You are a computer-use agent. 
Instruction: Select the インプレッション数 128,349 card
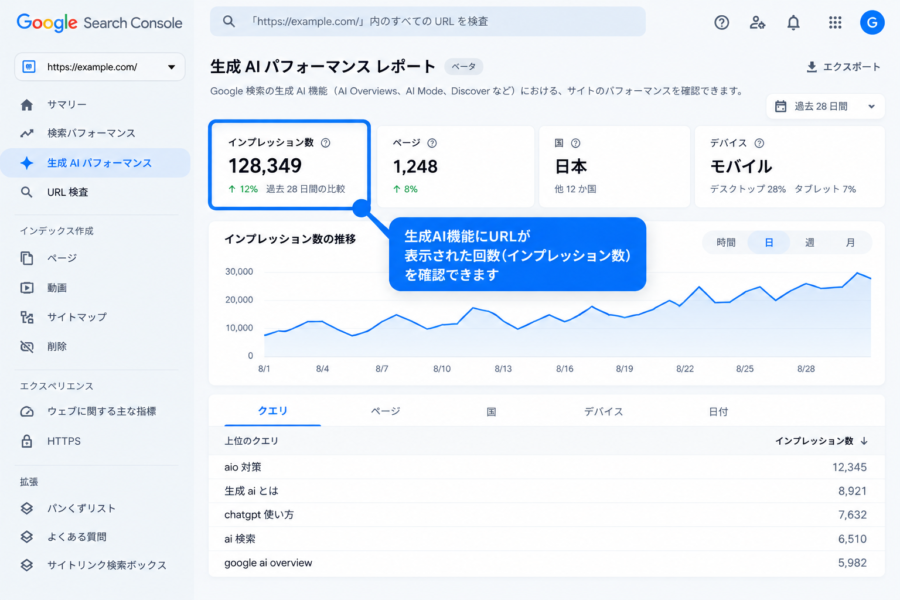290,165
